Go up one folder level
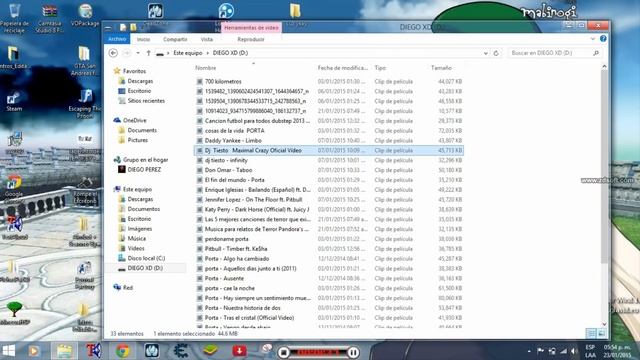The height and width of the screenshot is (360, 640). pyautogui.click(x=149, y=53)
